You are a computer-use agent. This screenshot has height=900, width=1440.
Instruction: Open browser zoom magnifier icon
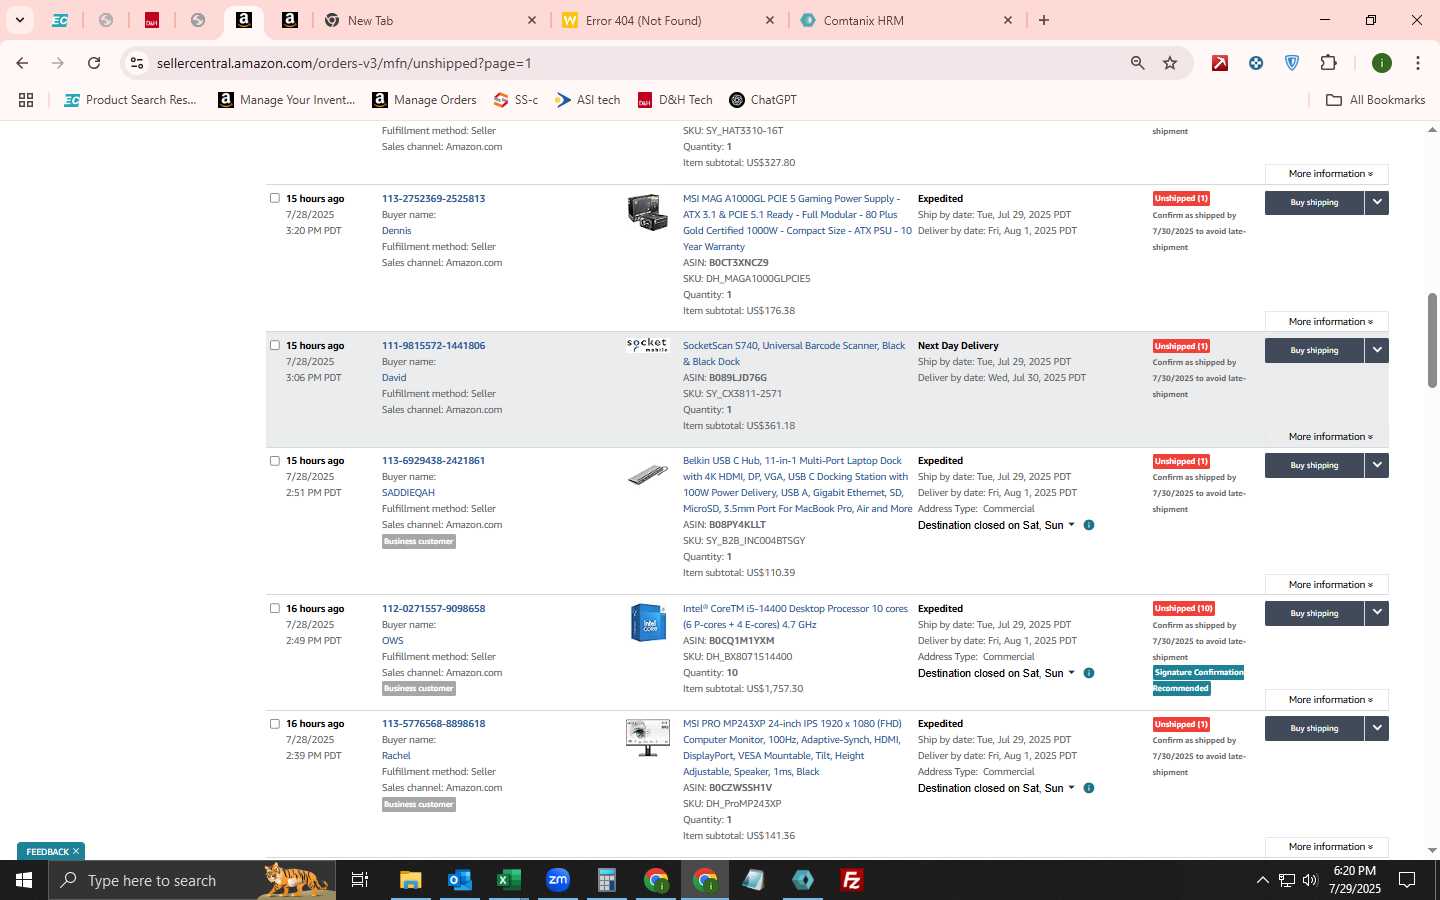(x=1137, y=63)
